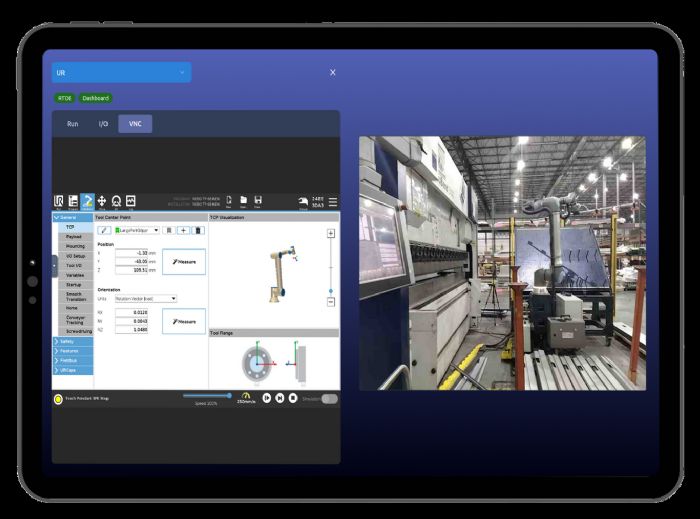The image size is (700, 519).
Task: Click the New file icon
Action: coord(229,201)
